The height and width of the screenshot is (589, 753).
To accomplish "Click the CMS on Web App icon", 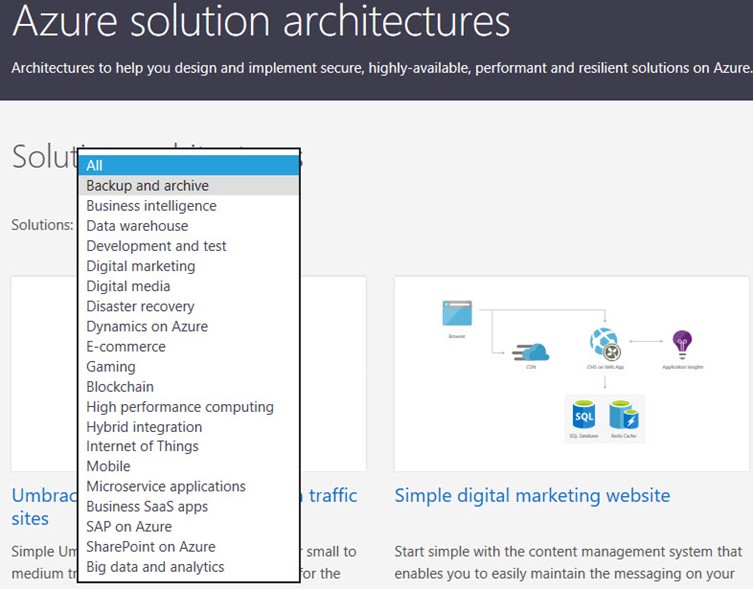I will point(605,344).
